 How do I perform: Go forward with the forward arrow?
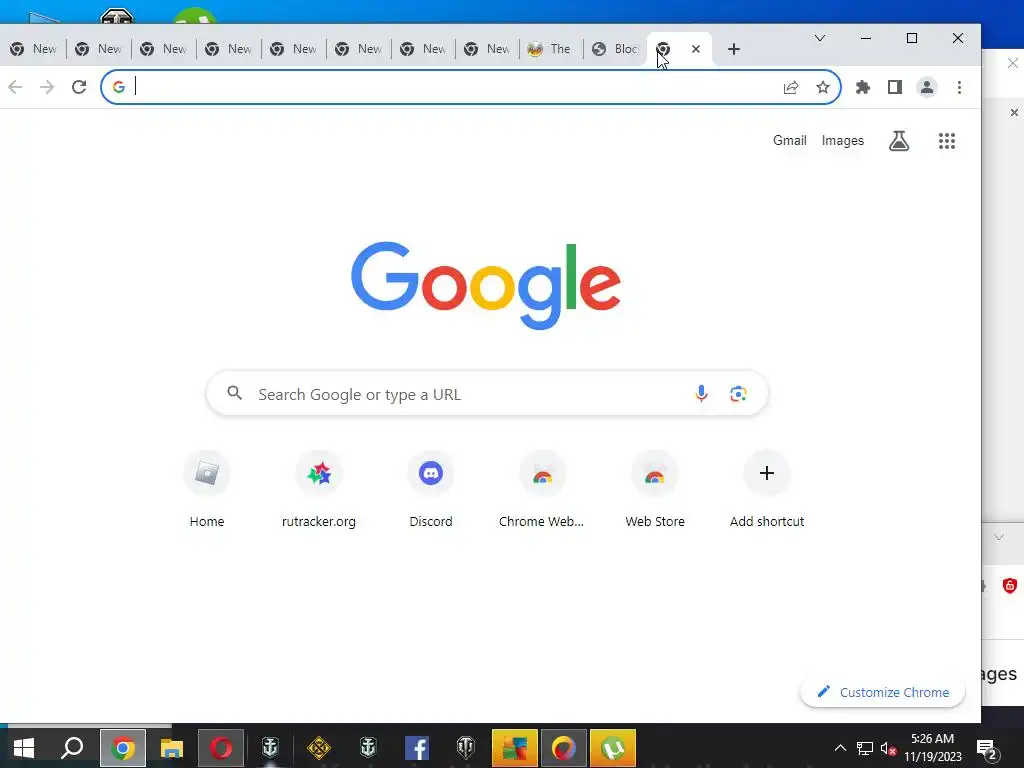click(x=47, y=87)
